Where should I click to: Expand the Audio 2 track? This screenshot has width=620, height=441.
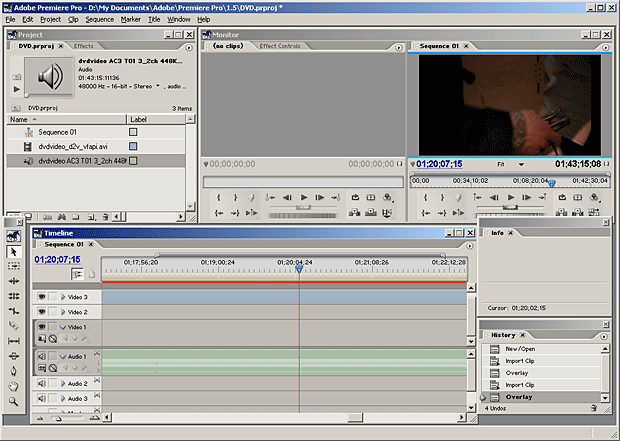[x=62, y=383]
